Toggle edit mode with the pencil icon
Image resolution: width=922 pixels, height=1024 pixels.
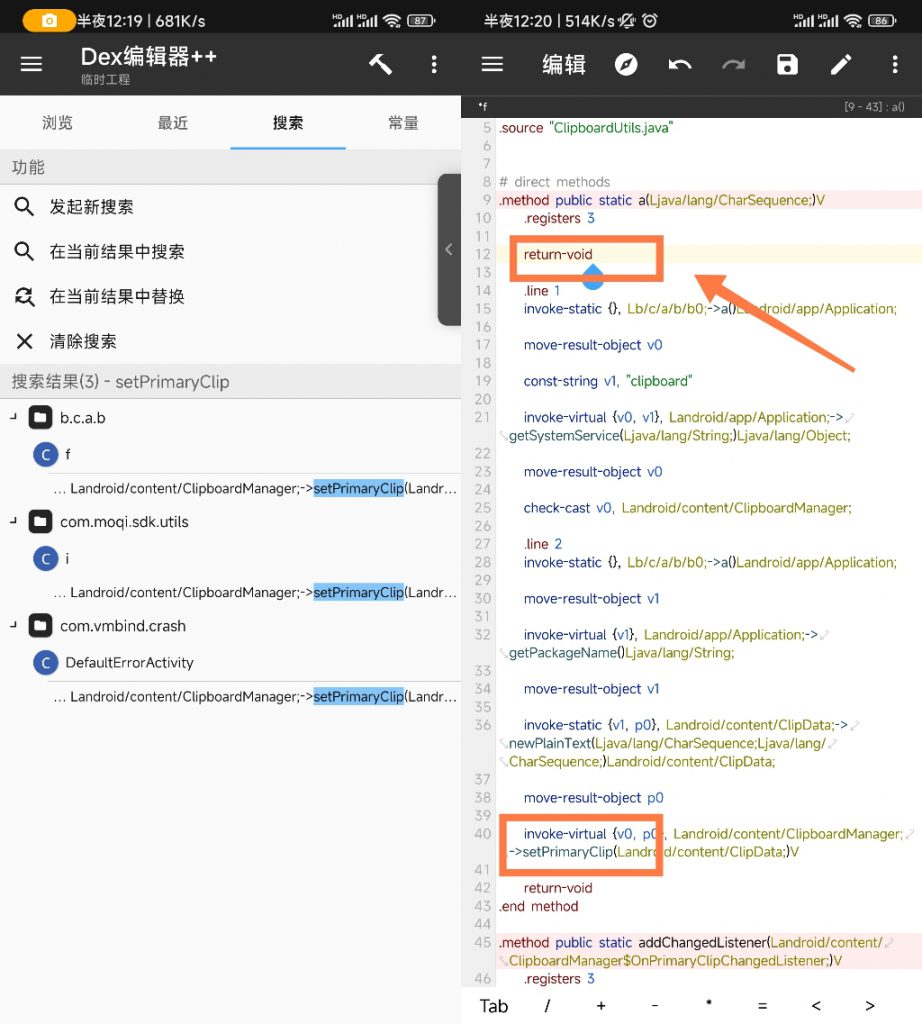(x=841, y=63)
